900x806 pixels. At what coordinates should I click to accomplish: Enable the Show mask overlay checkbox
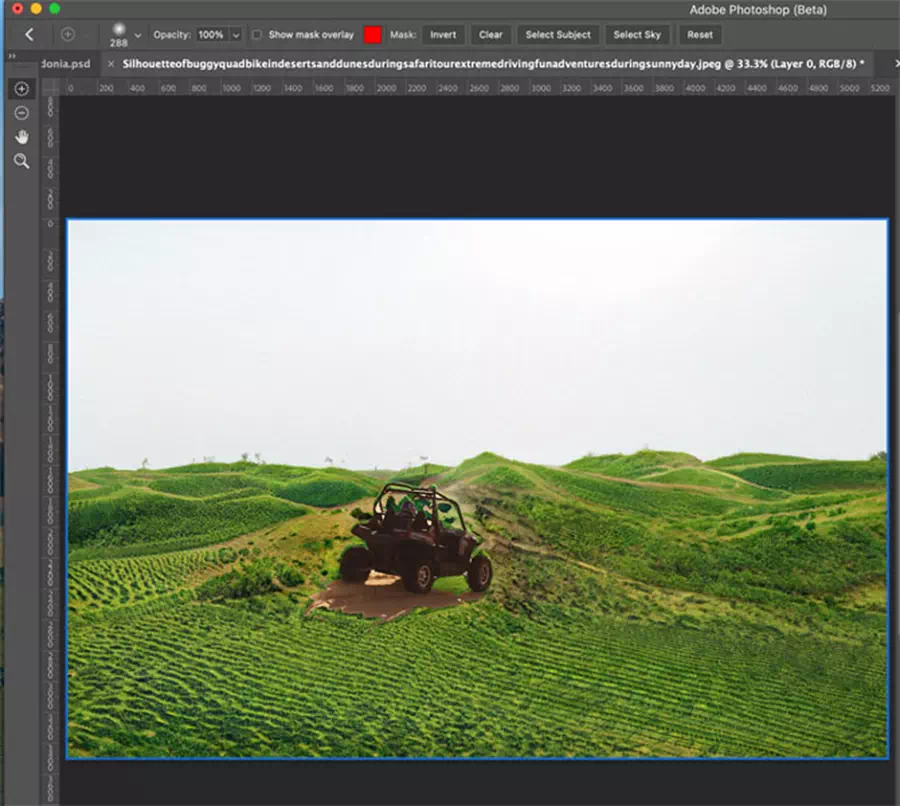257,35
